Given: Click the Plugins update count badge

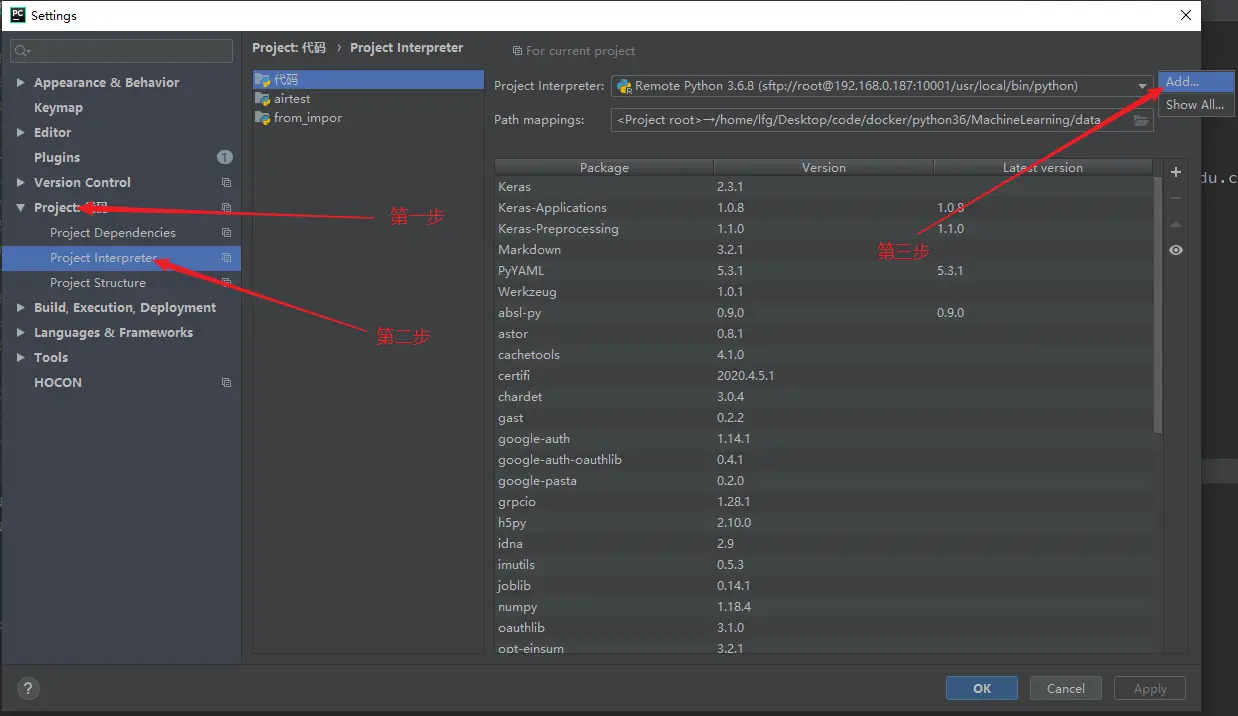Looking at the screenshot, I should pyautogui.click(x=224, y=157).
